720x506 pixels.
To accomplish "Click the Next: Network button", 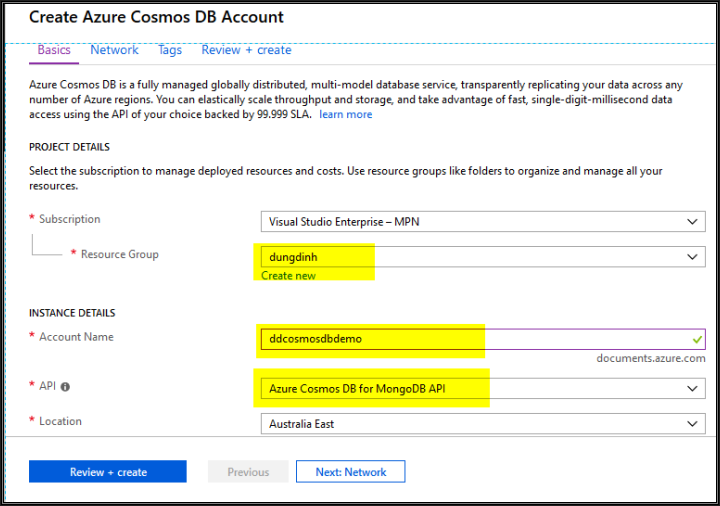I will (351, 472).
